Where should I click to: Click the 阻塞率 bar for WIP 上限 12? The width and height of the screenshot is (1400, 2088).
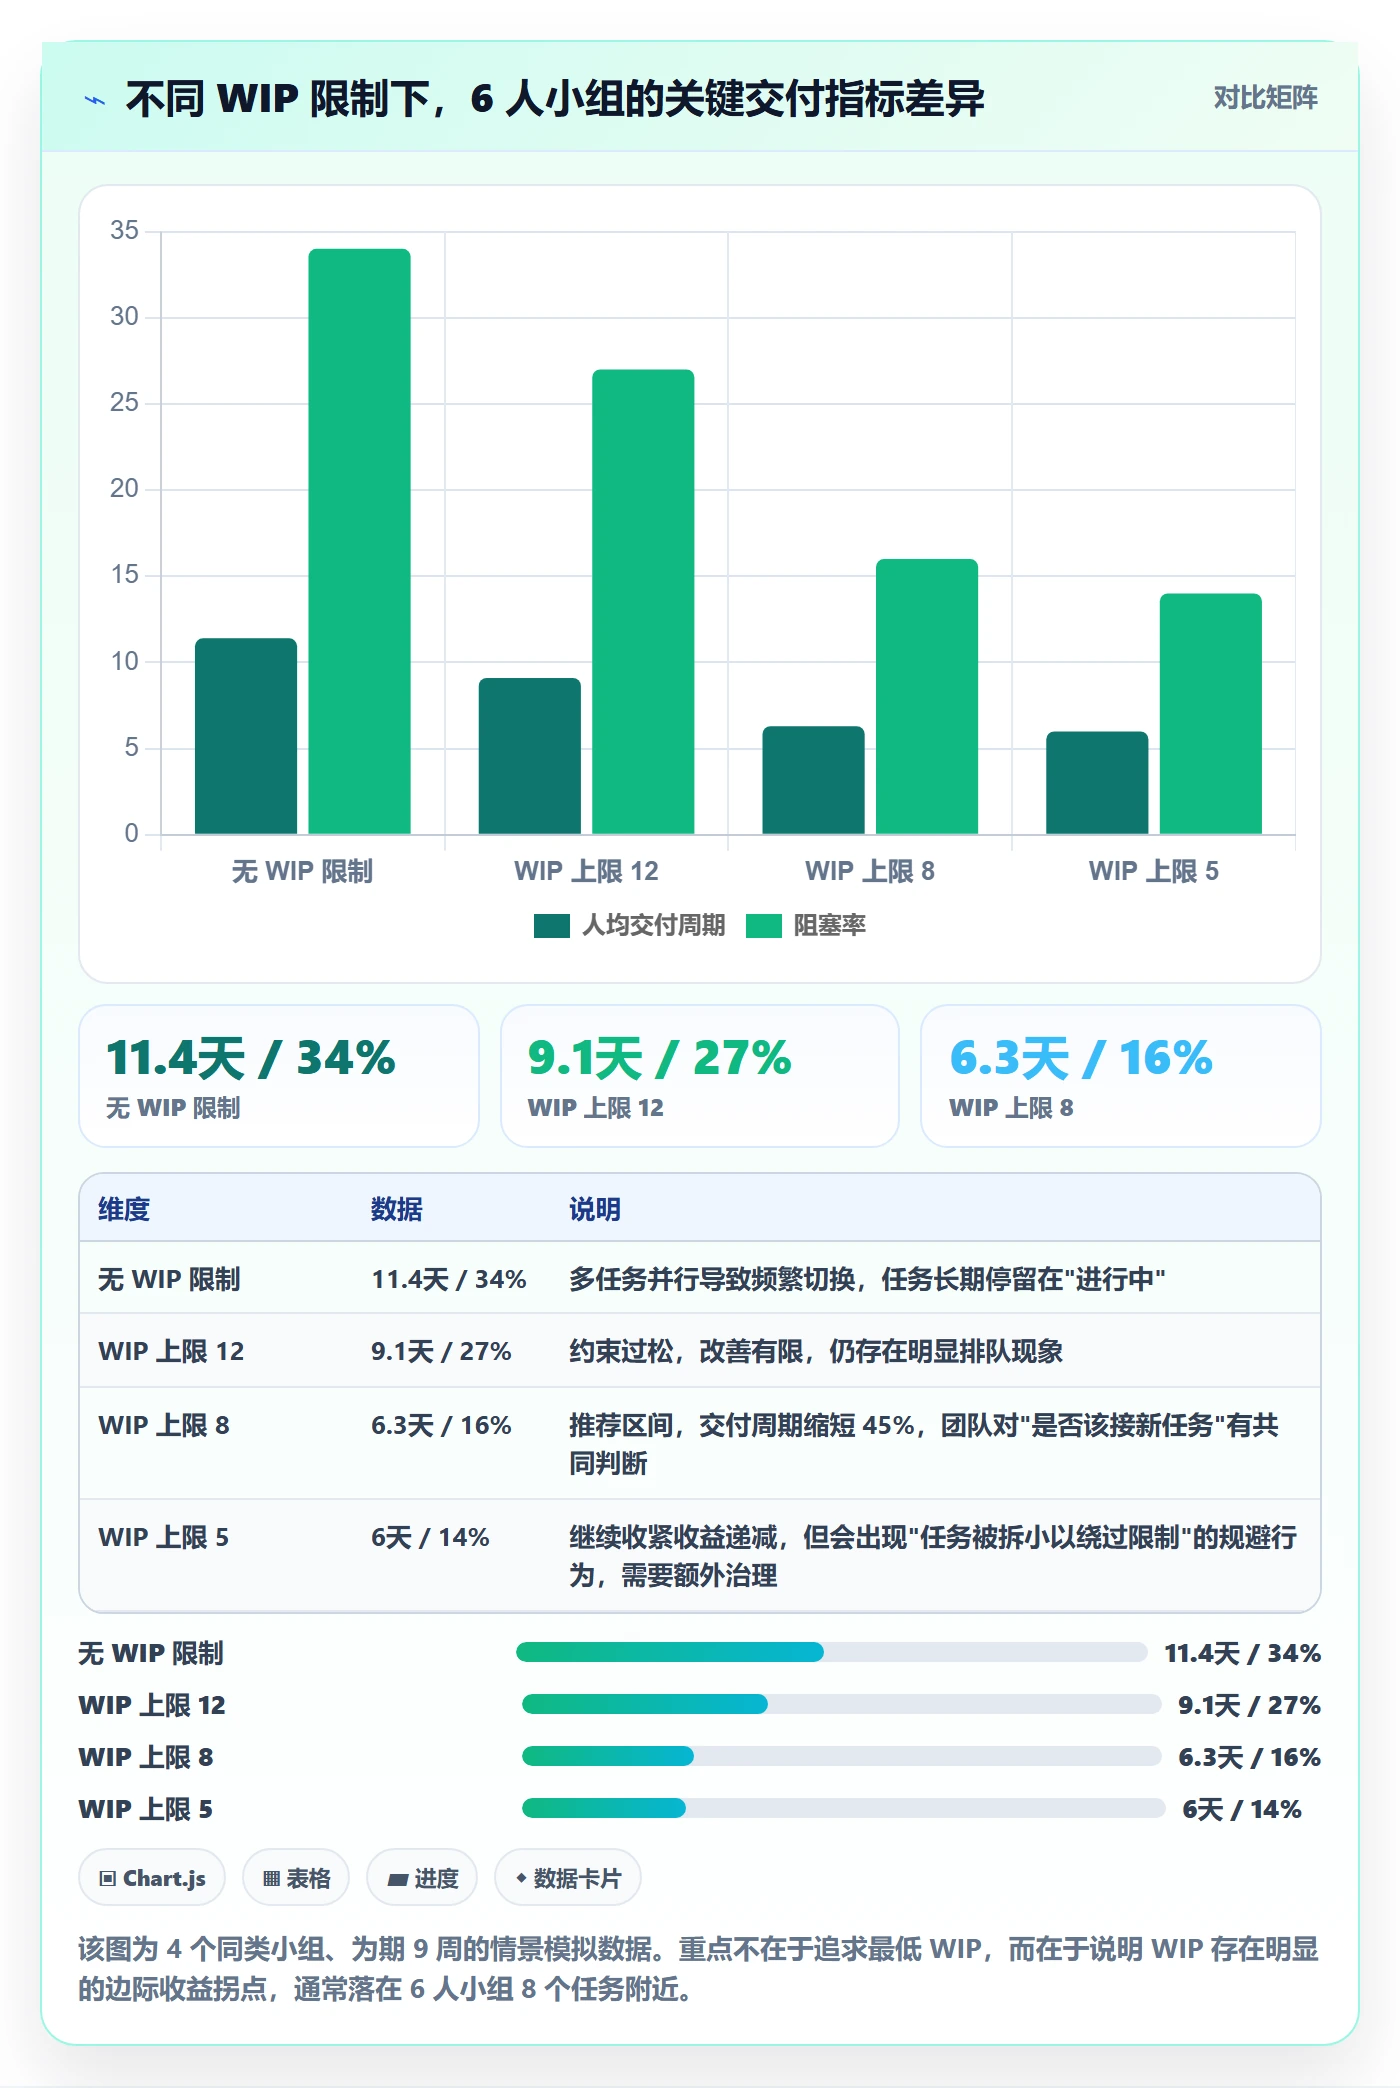[643, 602]
